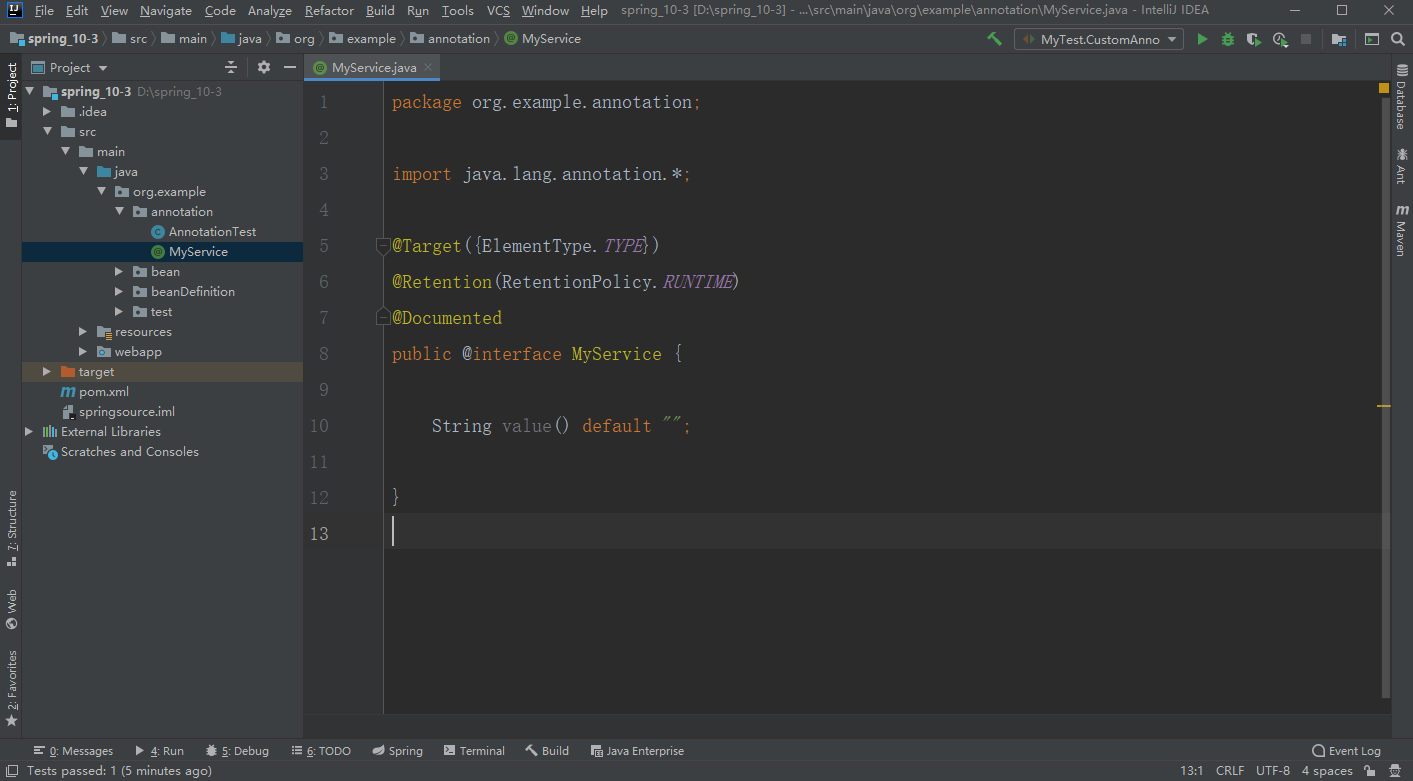This screenshot has height=781, width=1413.
Task: Collapse the annotation package folder
Action: coord(119,211)
